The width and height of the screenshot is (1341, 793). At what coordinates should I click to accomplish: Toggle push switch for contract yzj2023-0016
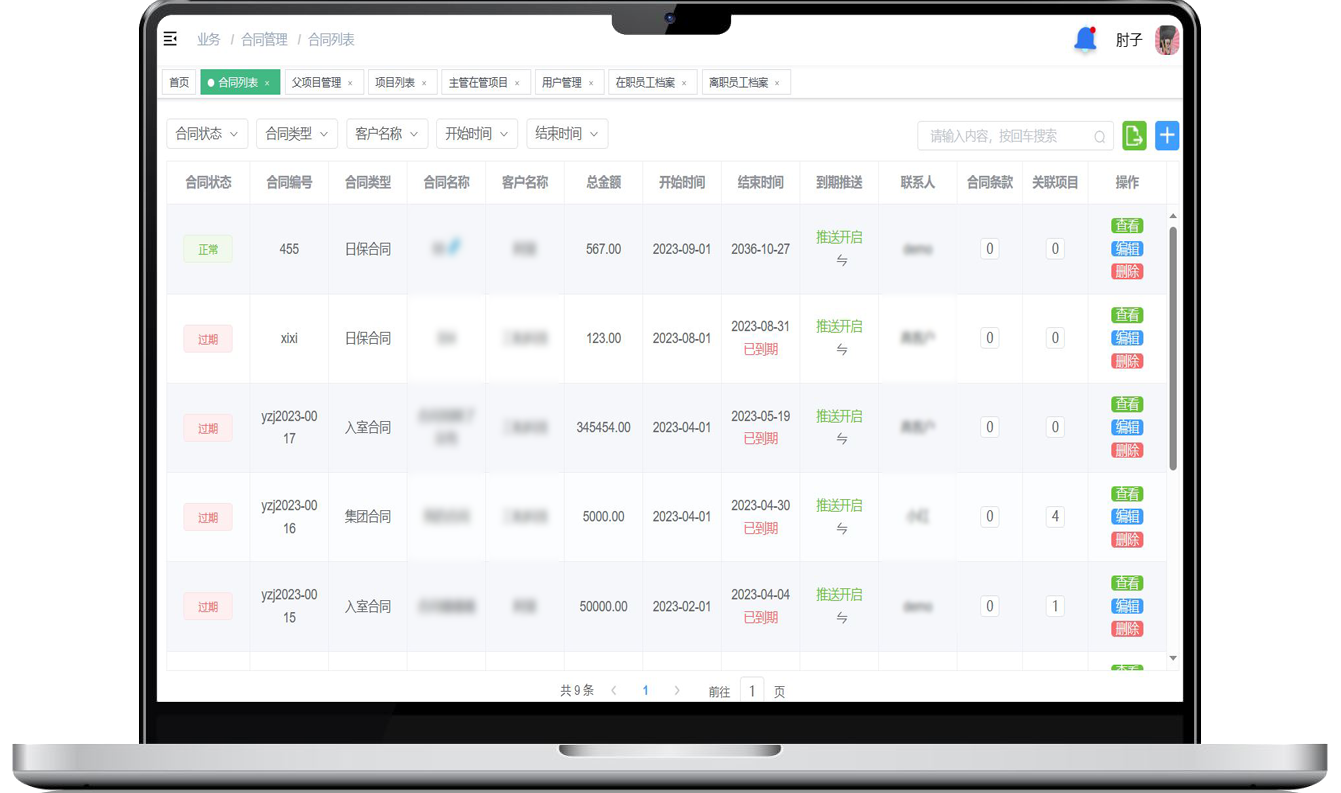tap(841, 529)
